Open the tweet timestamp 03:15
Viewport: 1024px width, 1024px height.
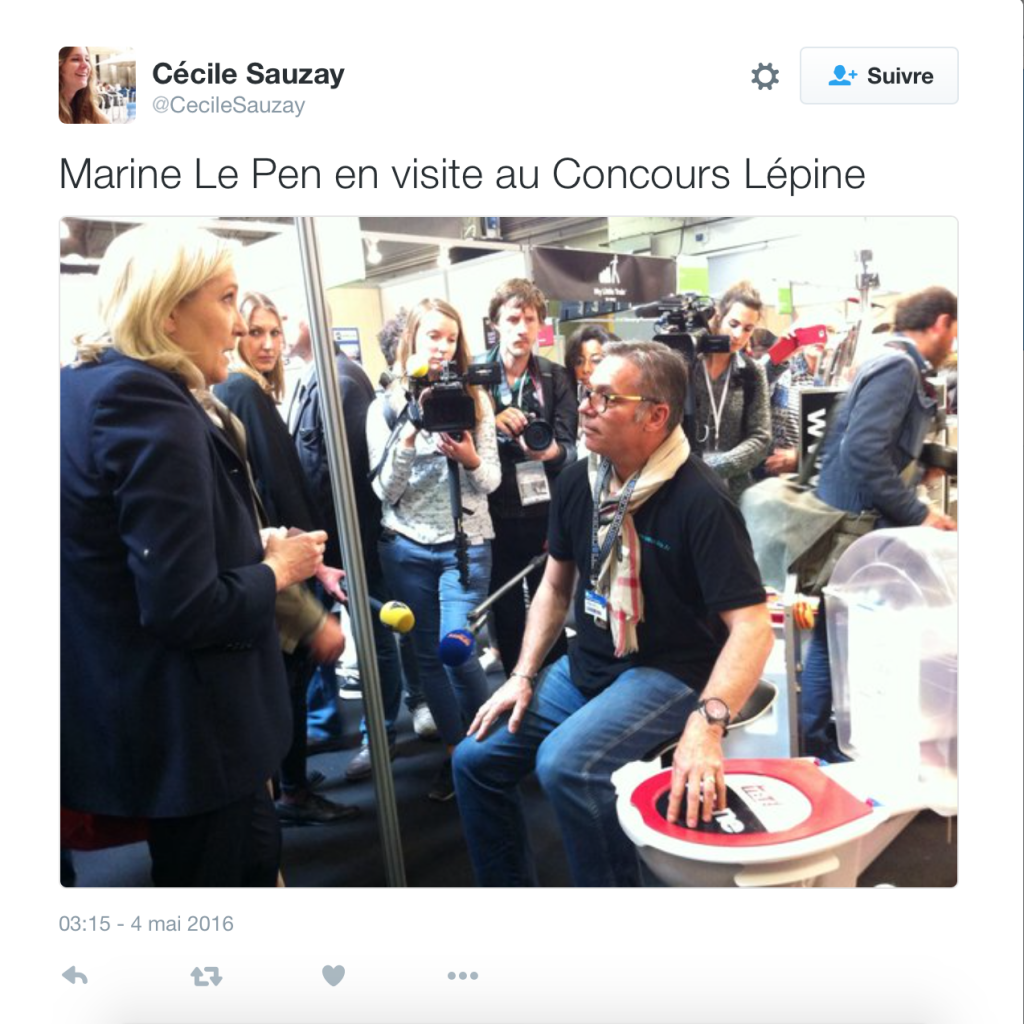85,923
